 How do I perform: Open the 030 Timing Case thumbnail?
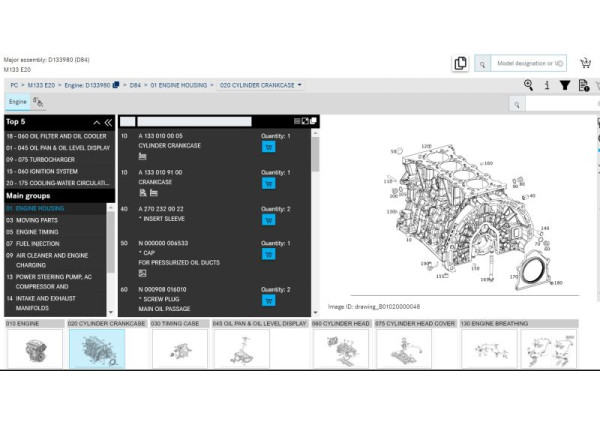pos(180,349)
